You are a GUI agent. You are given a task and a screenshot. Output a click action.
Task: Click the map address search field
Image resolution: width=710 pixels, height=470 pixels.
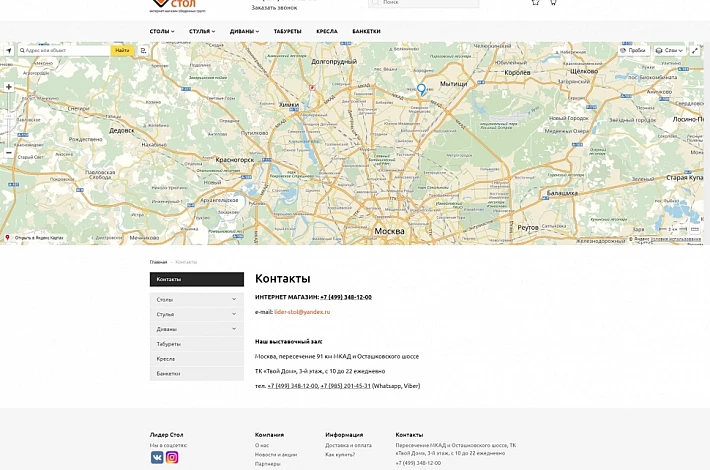click(x=64, y=51)
